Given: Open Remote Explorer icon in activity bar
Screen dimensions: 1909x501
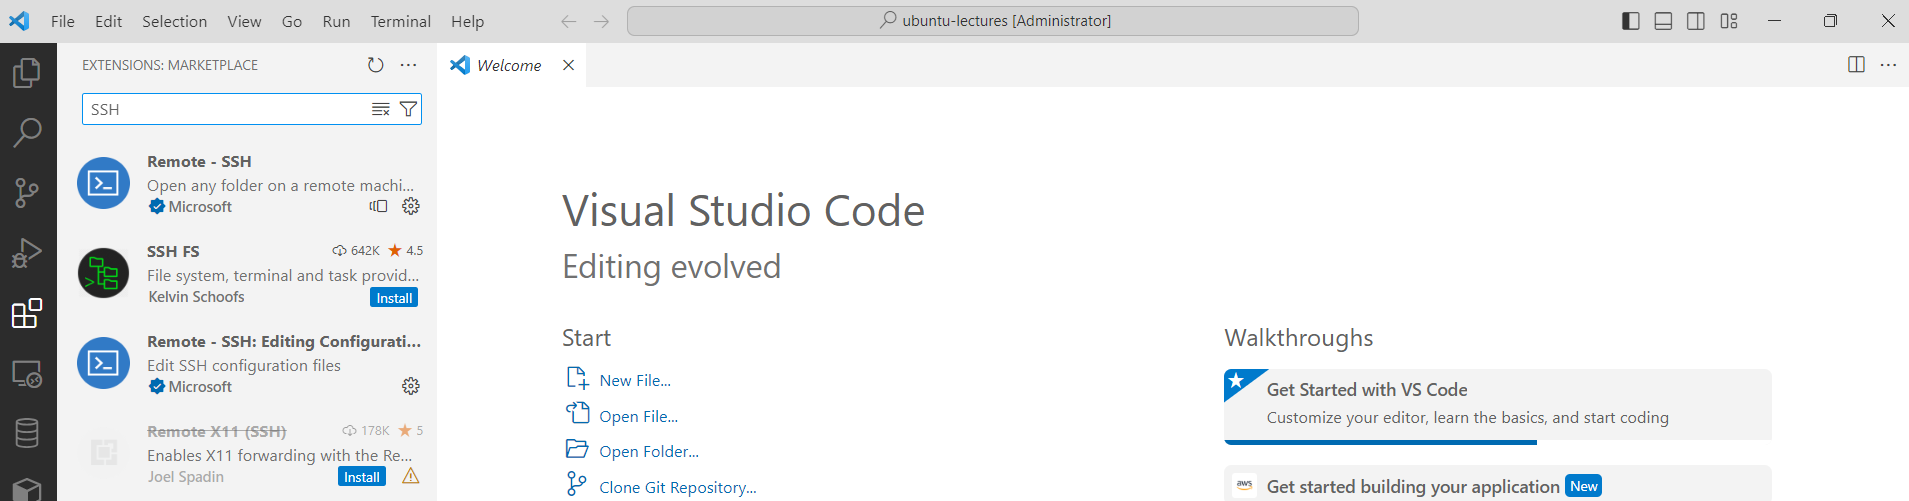Looking at the screenshot, I should click(x=27, y=374).
